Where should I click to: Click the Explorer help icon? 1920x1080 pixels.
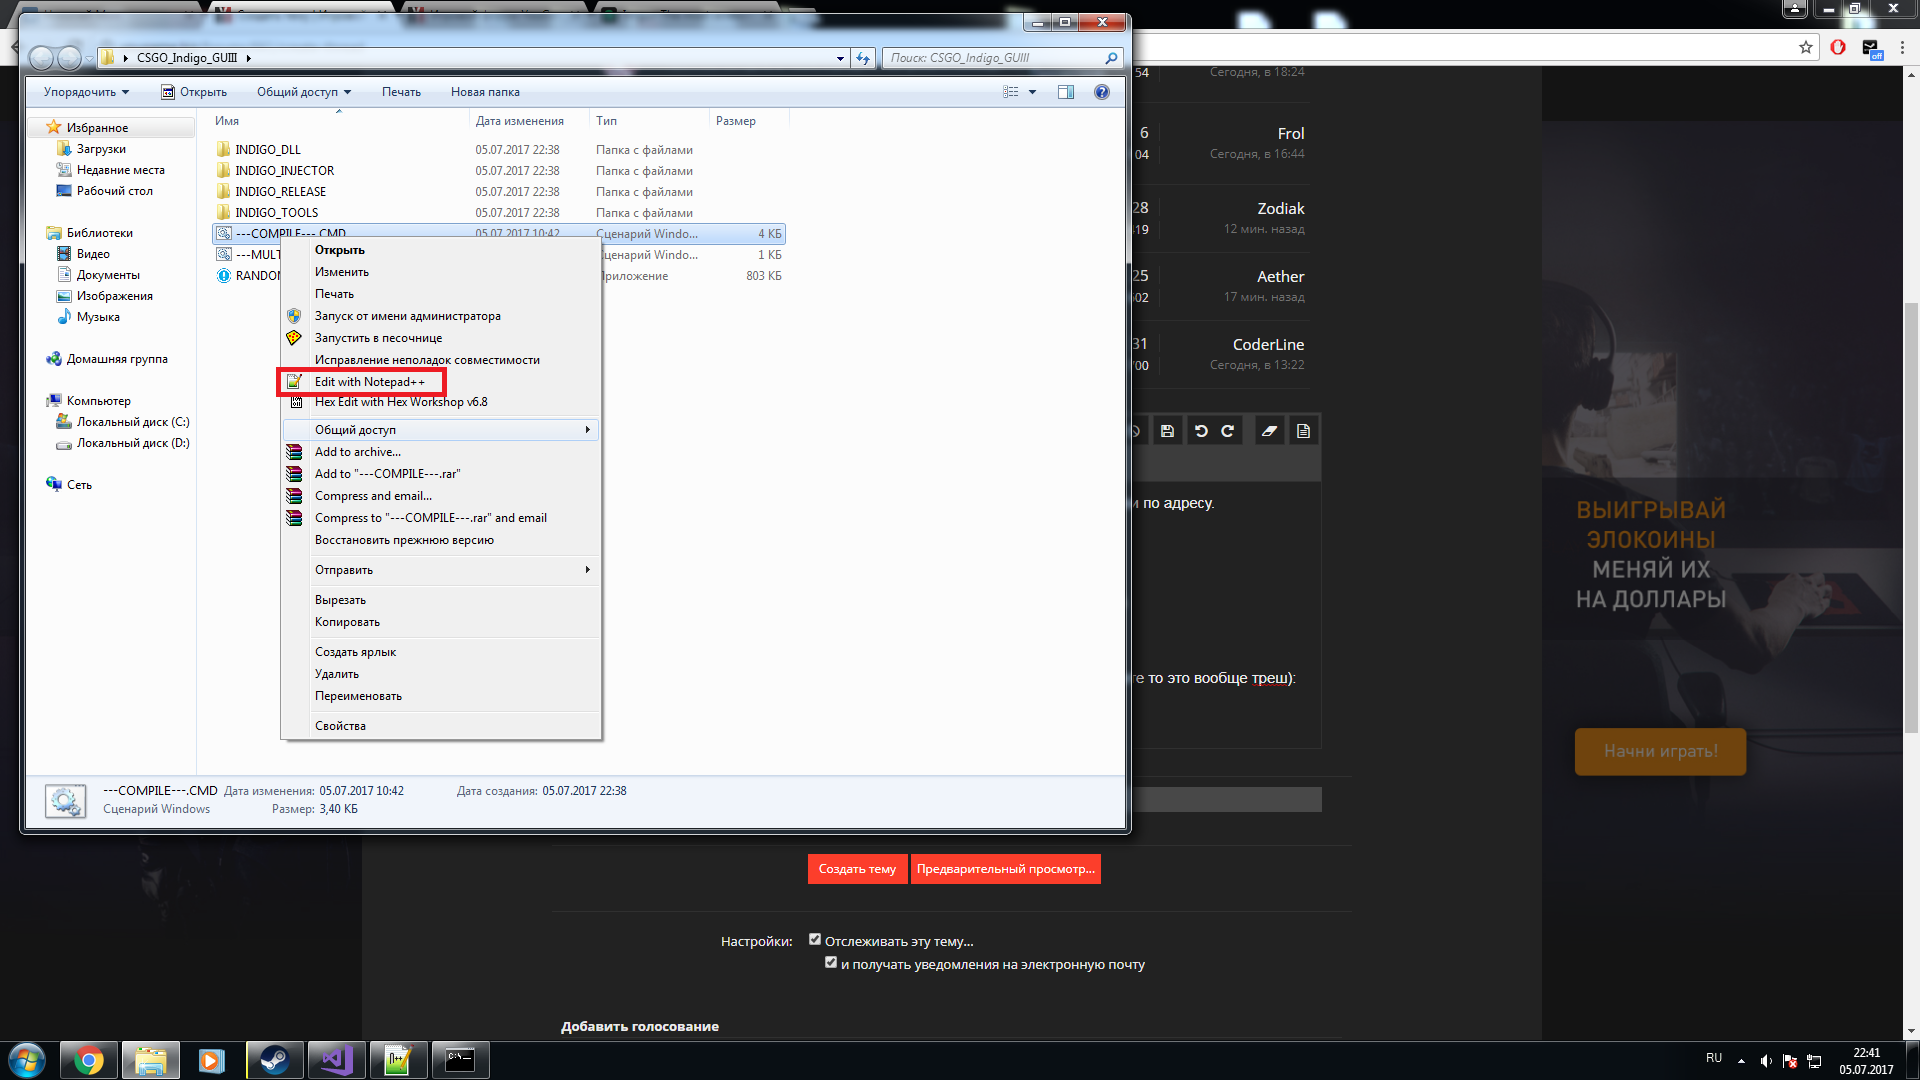coord(1102,92)
